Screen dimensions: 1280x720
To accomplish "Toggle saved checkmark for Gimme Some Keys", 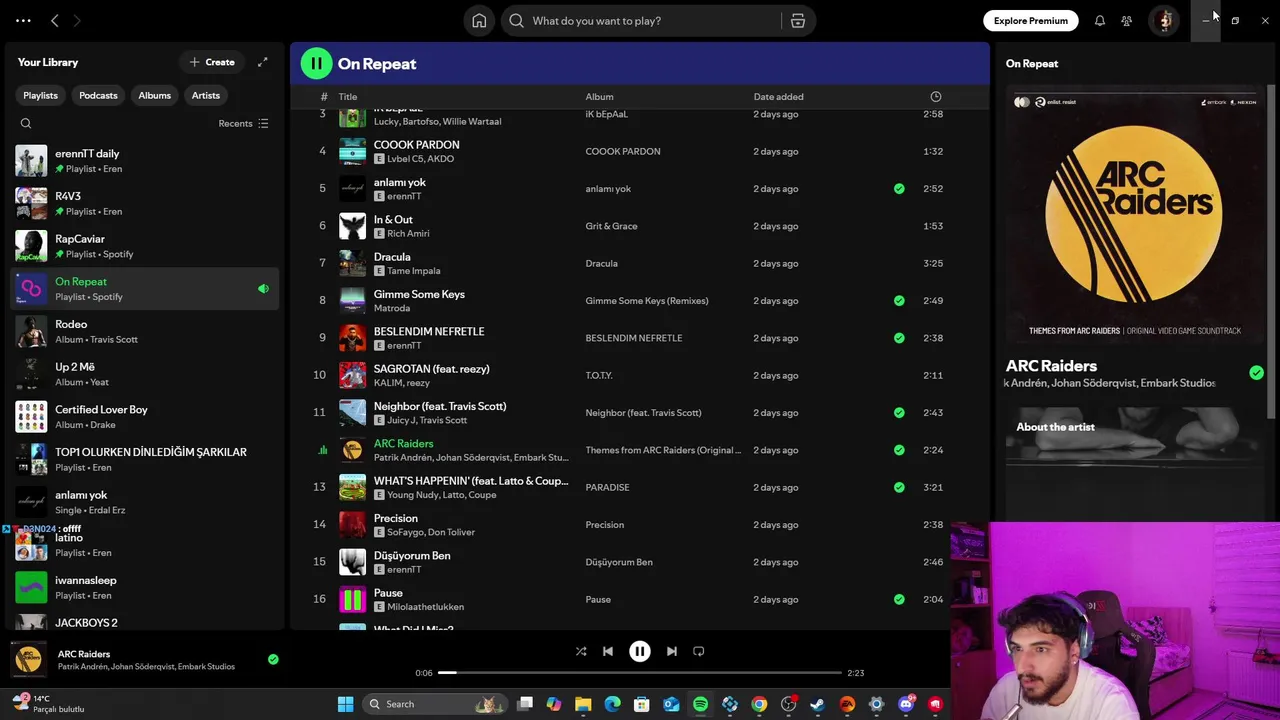I will (x=899, y=301).
